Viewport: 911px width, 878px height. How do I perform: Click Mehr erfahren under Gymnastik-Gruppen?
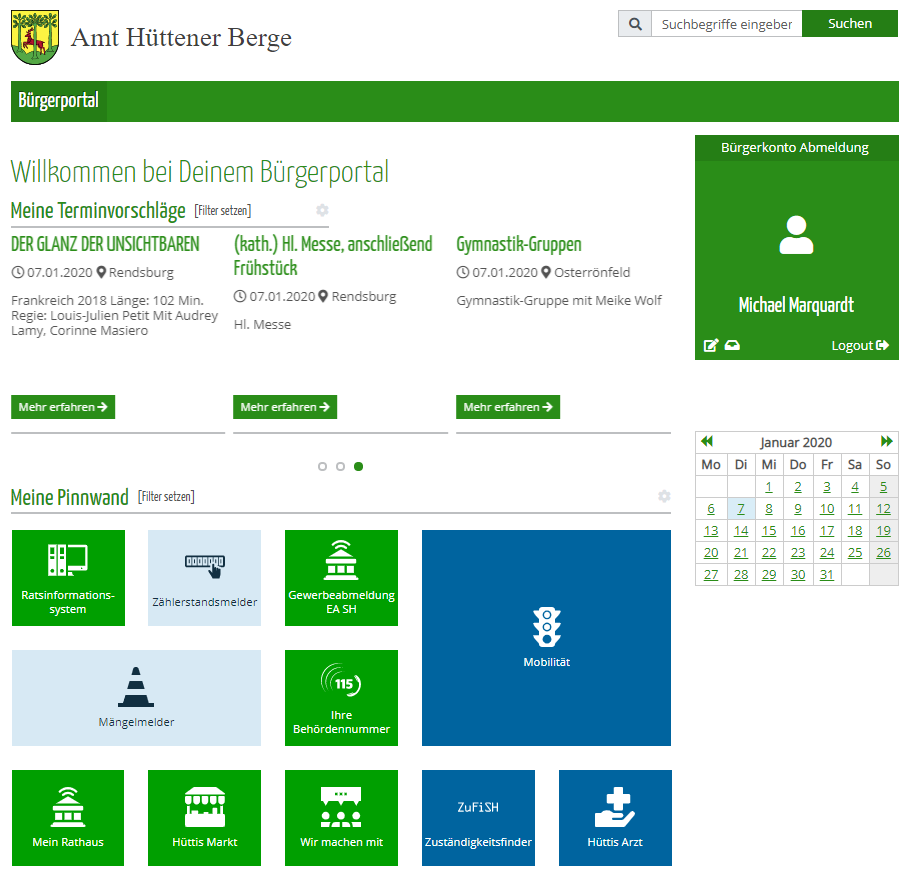[508, 407]
